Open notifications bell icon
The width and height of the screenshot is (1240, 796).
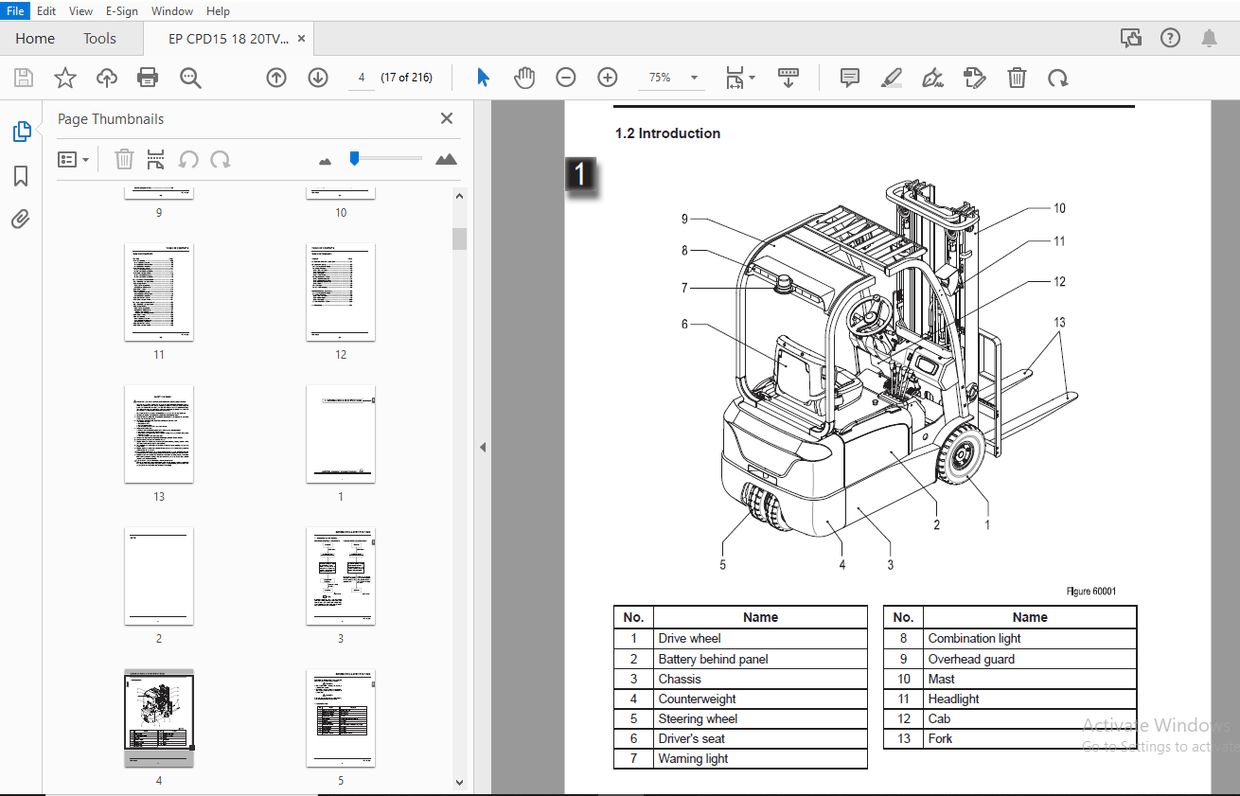click(x=1209, y=38)
